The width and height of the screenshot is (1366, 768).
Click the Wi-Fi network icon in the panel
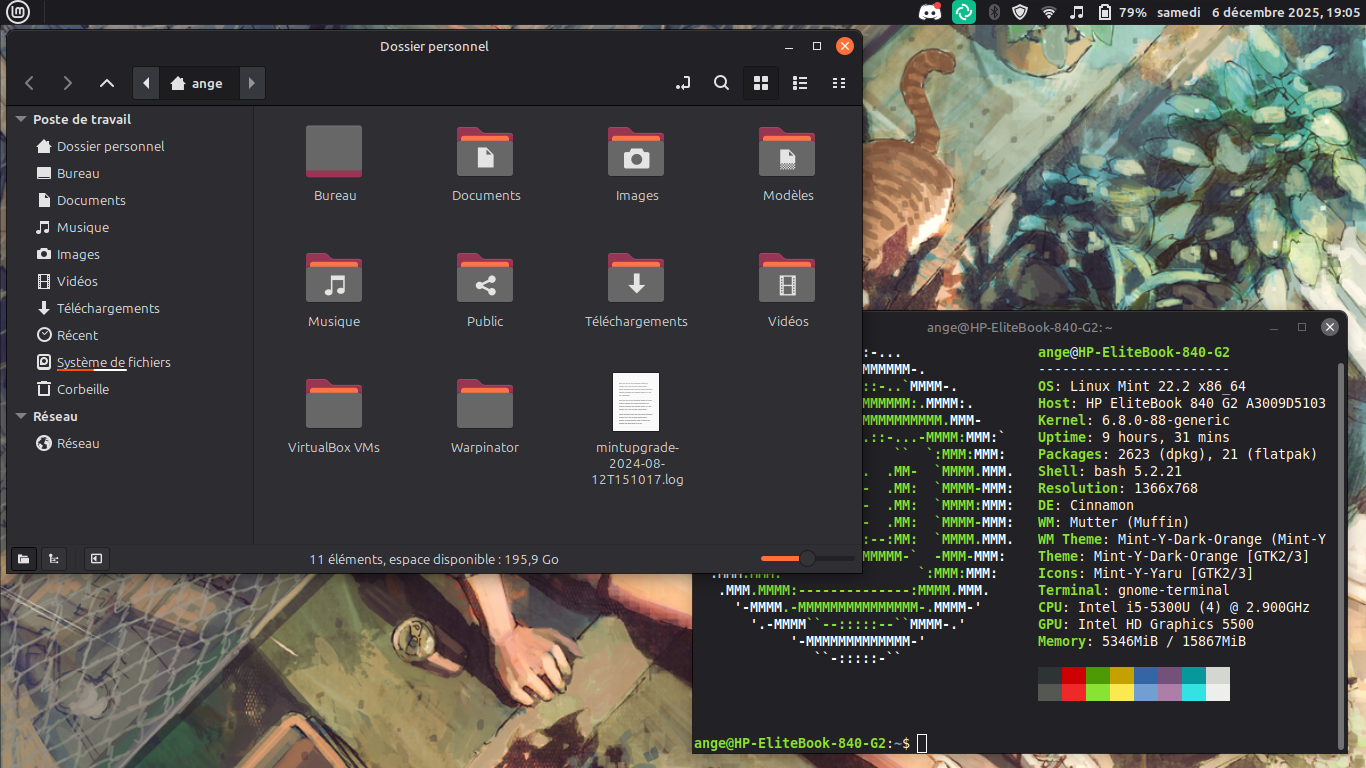1048,12
